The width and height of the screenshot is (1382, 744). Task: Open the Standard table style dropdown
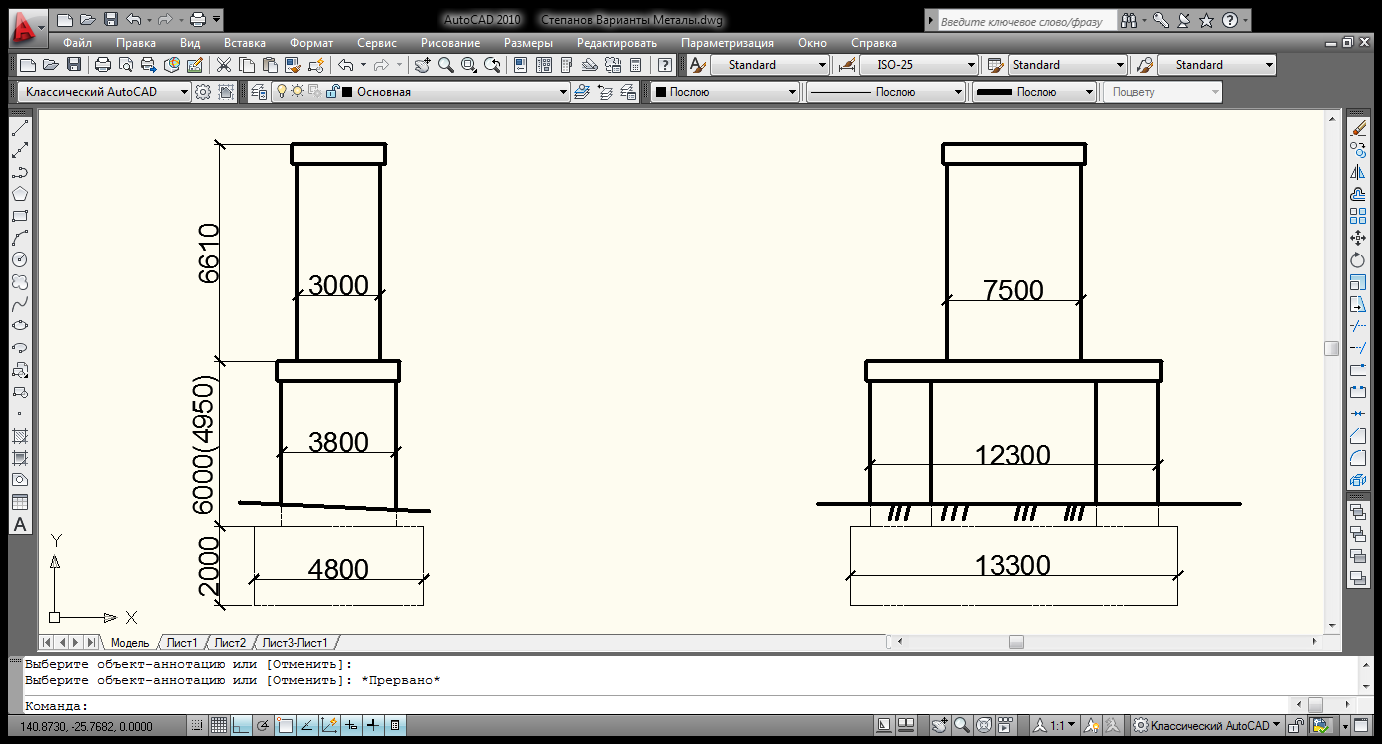(x=1067, y=65)
